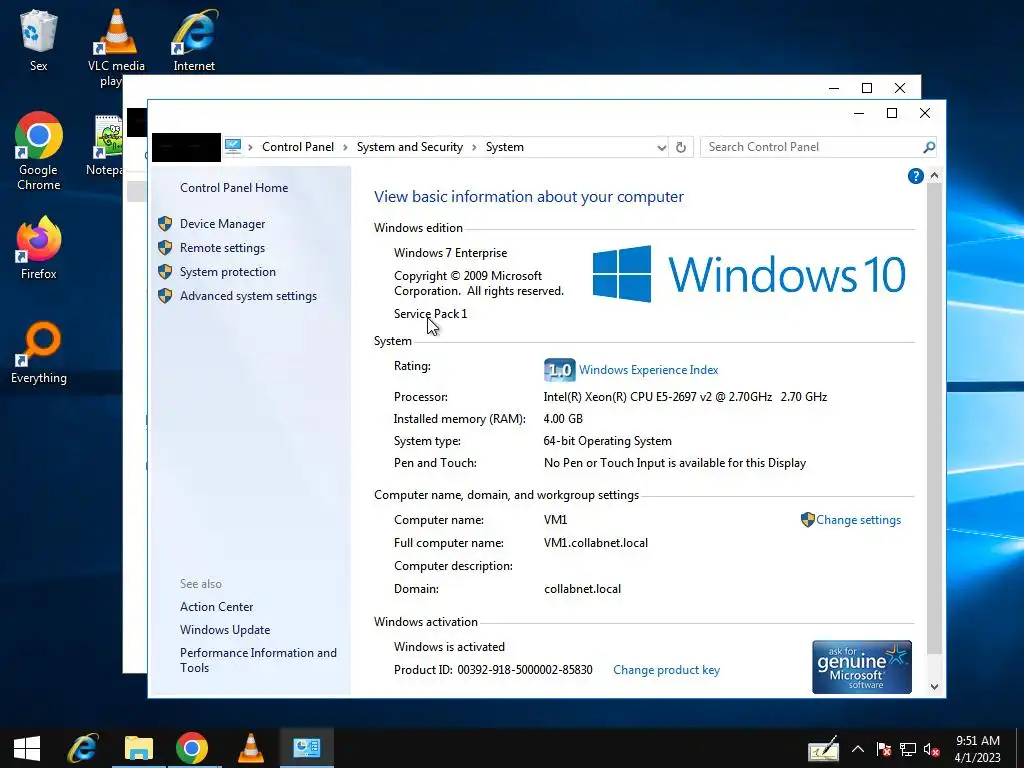This screenshot has width=1024, height=768.
Task: Expand chevron after Control Panel breadcrumb
Action: pyautogui.click(x=345, y=148)
